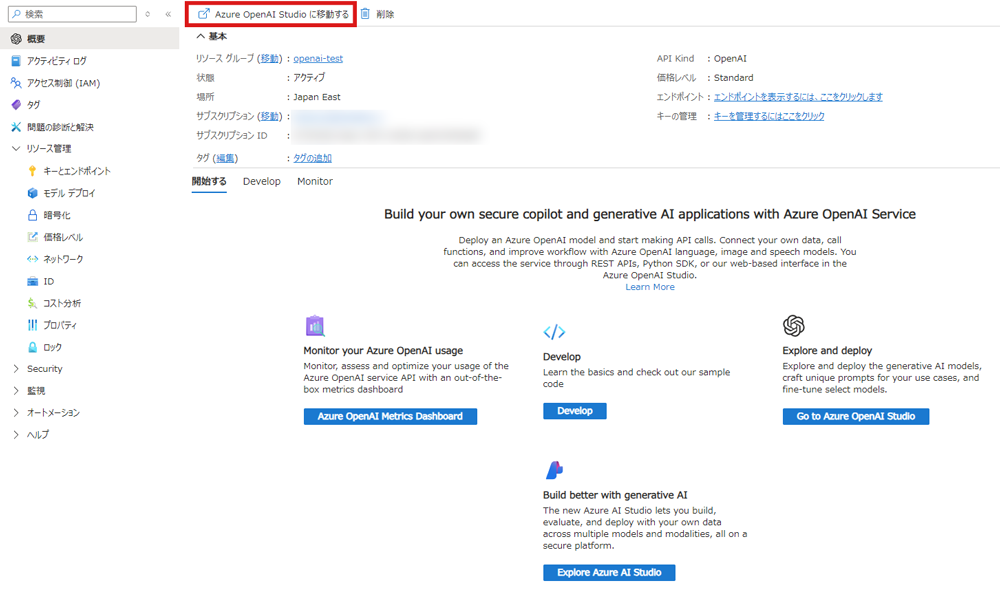Click the モデル デプロイ cube icon

[33, 193]
